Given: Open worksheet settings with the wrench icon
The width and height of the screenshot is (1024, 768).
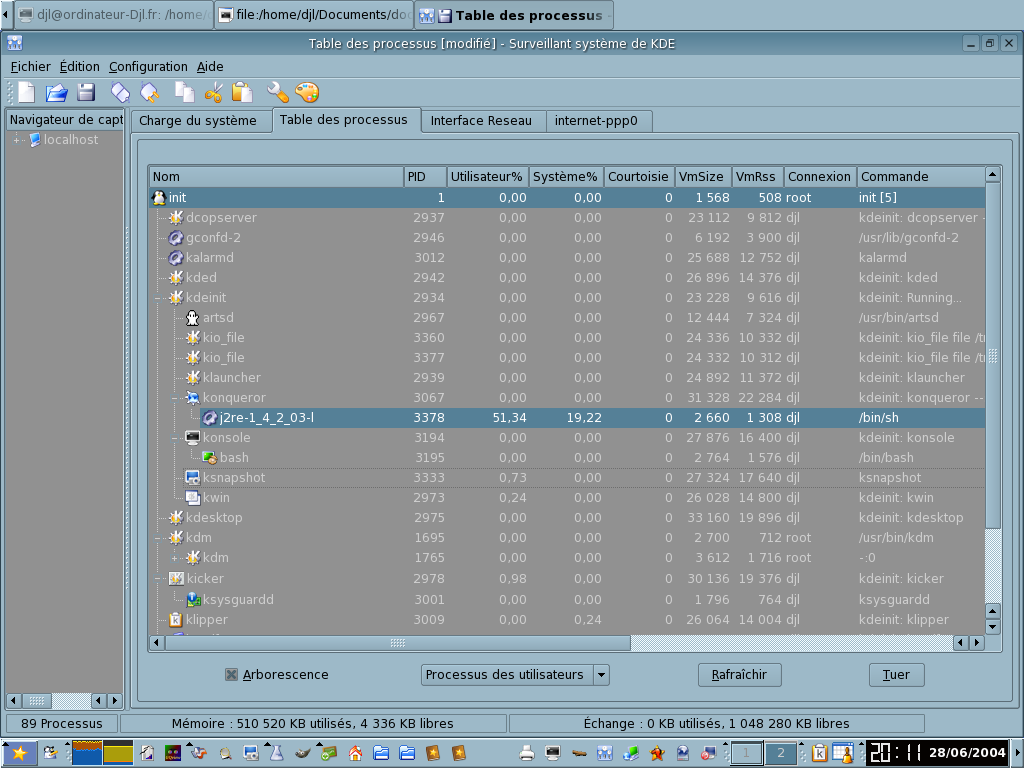Looking at the screenshot, I should 277,93.
